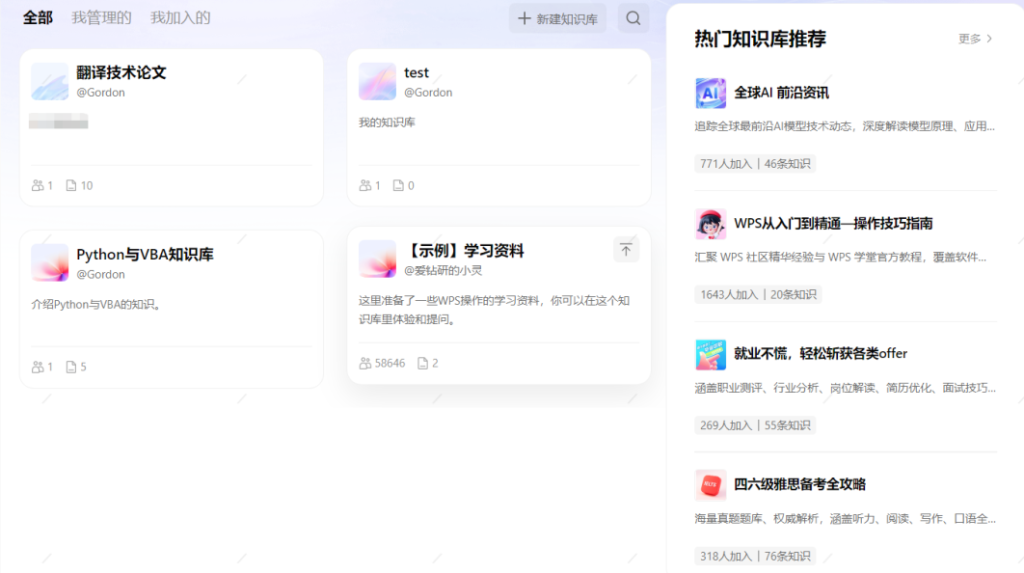Click the 新建知识库 button
The image size is (1024, 573).
click(557, 18)
